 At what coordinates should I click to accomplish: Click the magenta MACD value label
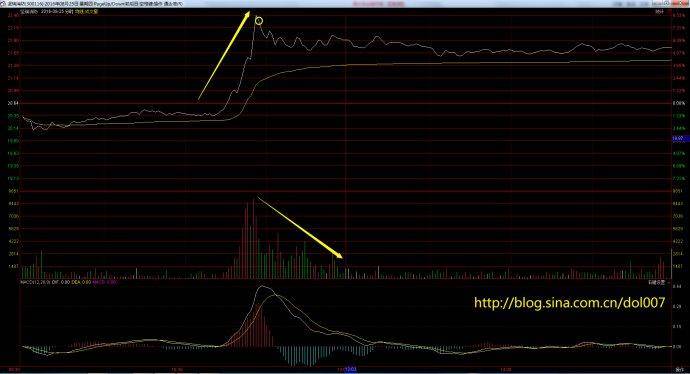pyautogui.click(x=104, y=282)
